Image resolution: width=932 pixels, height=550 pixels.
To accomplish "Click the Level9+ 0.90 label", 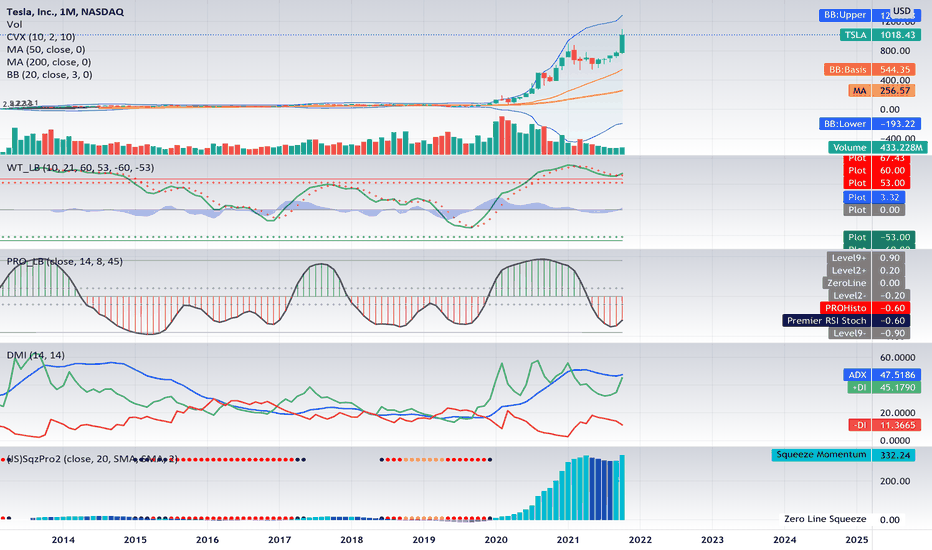I will [866, 258].
